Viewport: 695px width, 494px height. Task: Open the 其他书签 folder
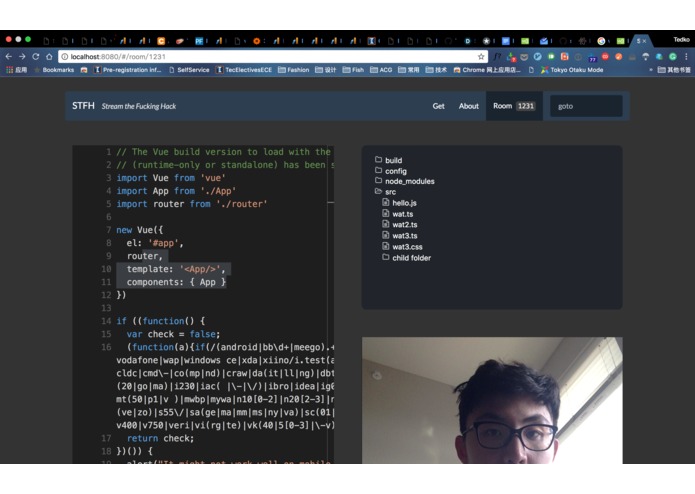pos(674,70)
